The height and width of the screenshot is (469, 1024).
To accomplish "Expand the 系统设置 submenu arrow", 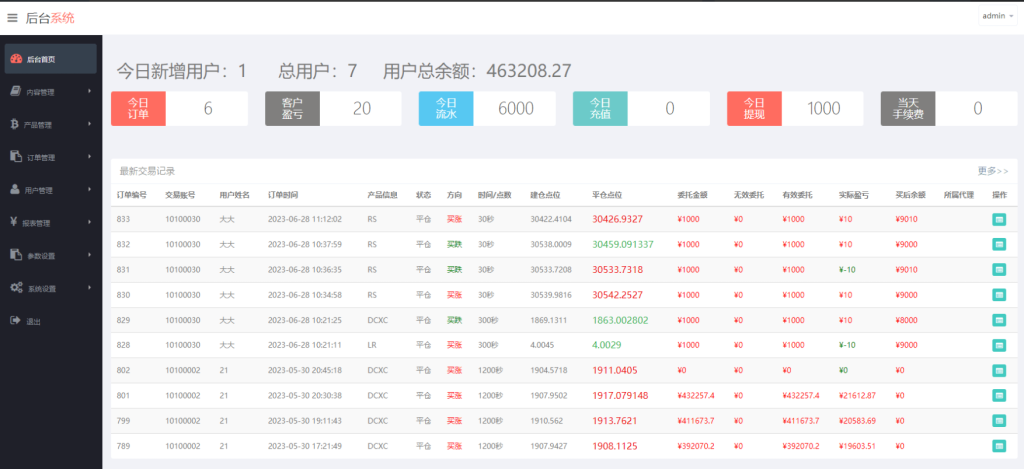I will (x=89, y=287).
